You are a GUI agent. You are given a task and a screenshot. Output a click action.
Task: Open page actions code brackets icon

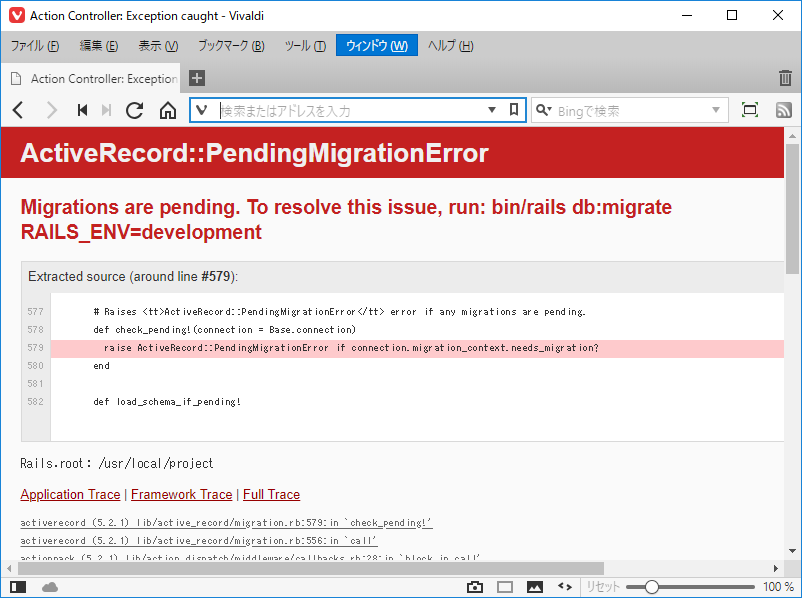click(565, 587)
